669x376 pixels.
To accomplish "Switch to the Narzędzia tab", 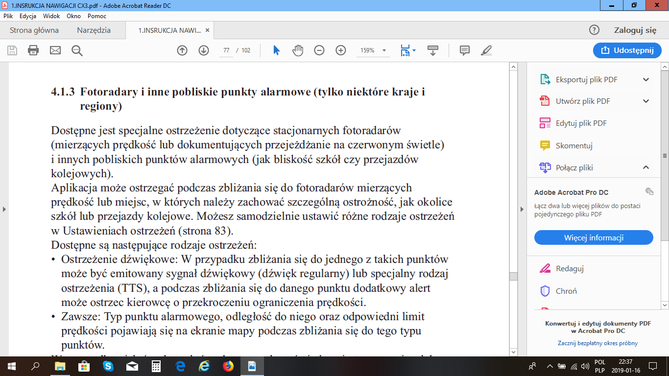I will click(x=93, y=30).
